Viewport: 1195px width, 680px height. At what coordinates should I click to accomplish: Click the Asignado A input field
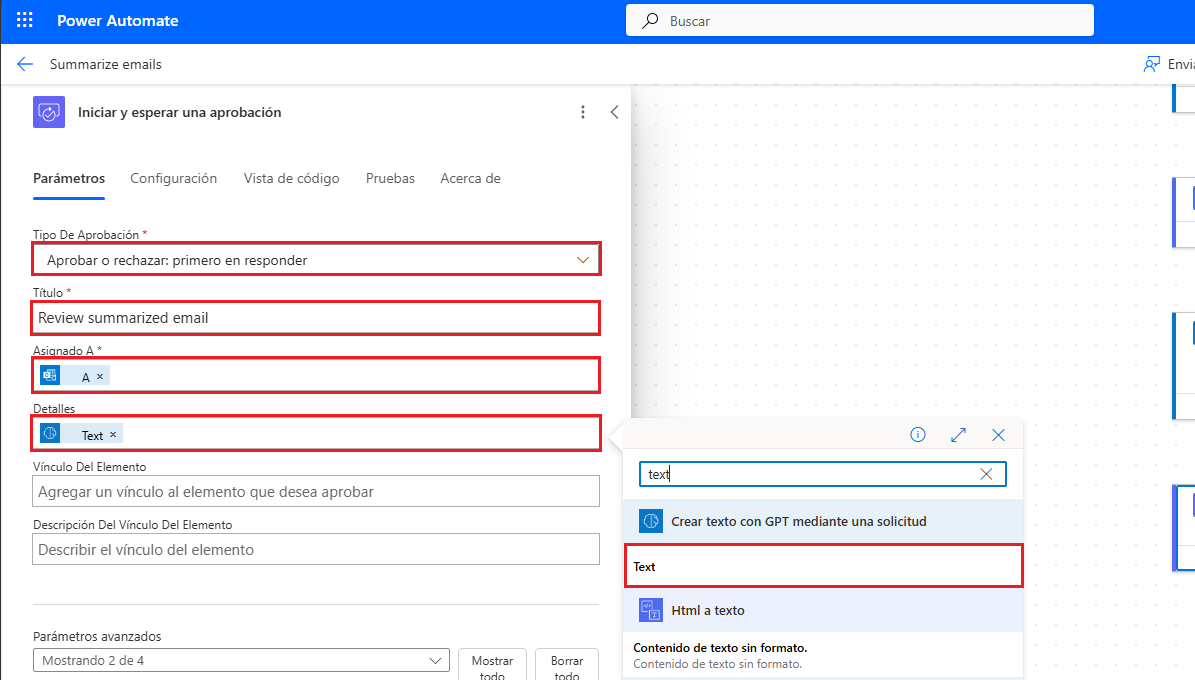(x=316, y=376)
